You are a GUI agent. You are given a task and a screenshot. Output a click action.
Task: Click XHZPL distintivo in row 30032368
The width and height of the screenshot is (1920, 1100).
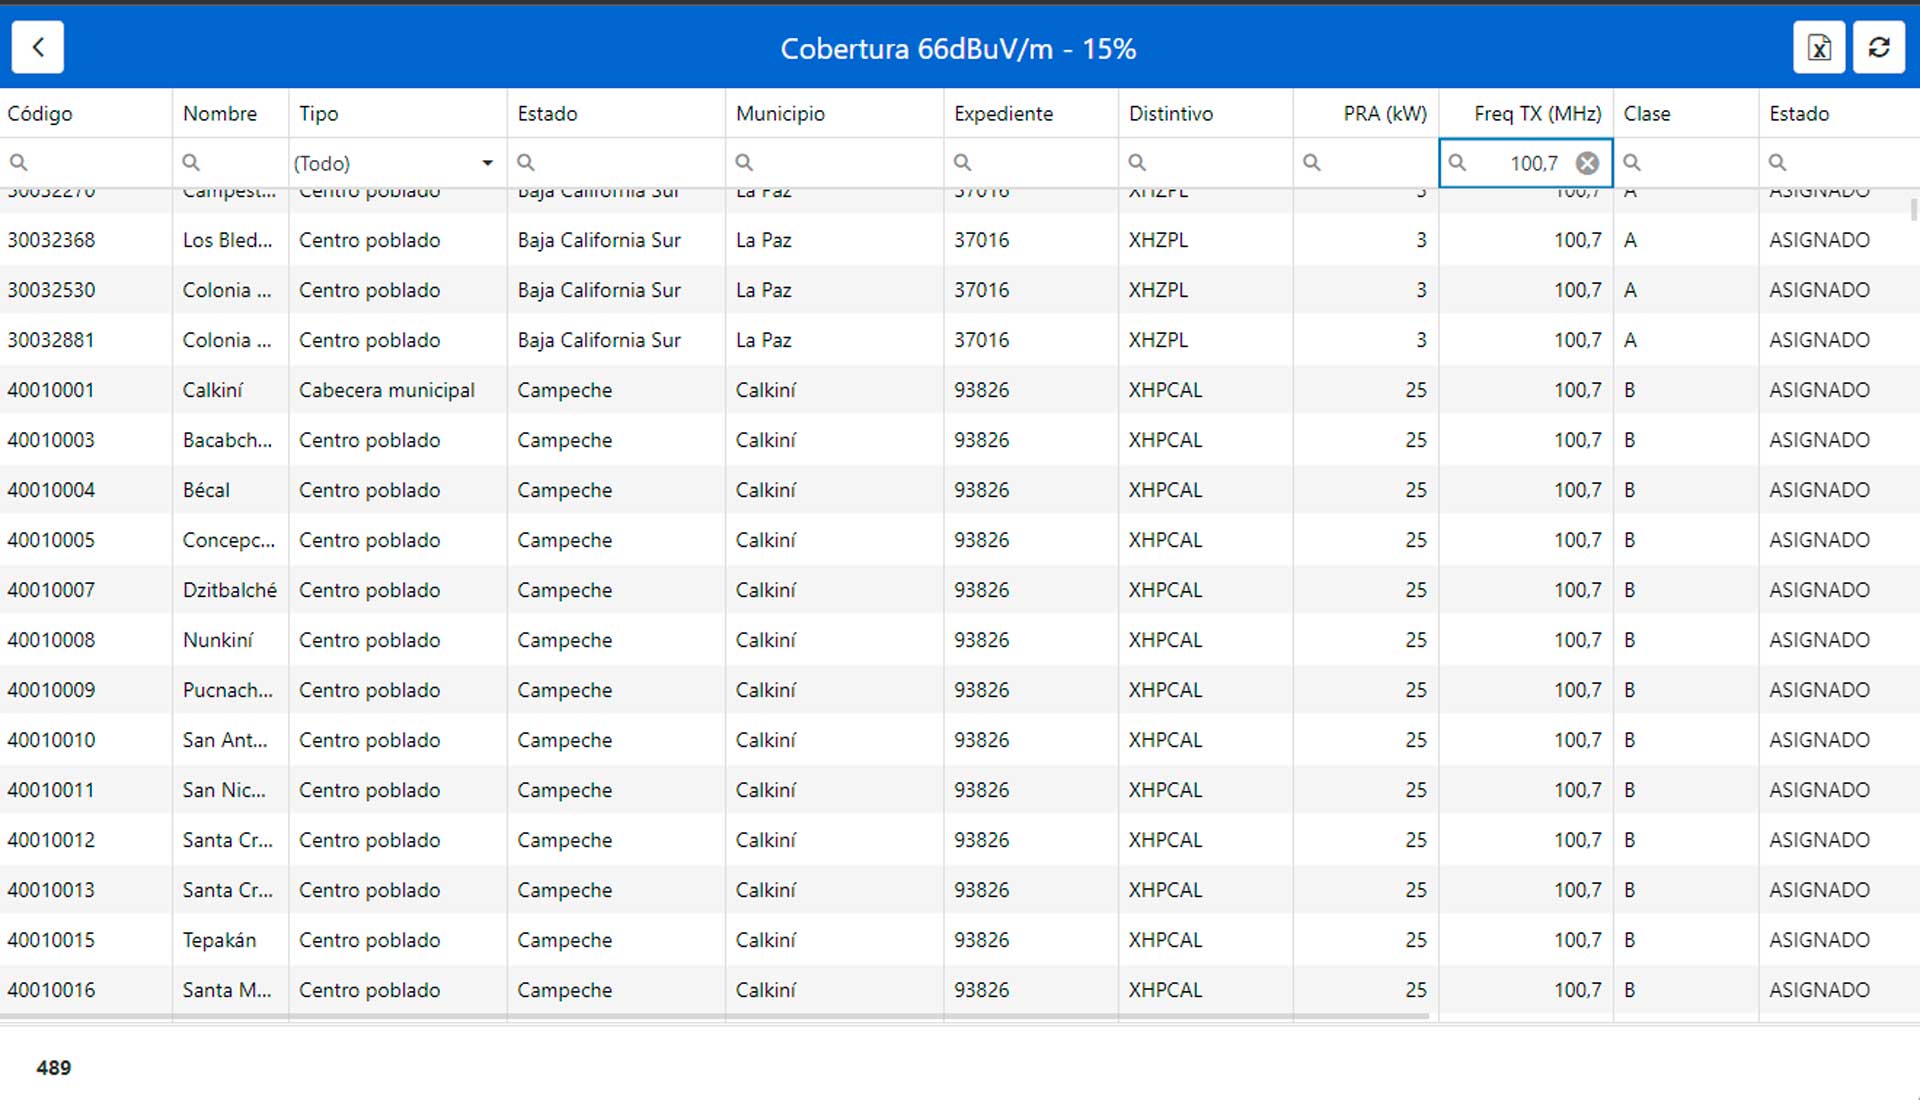(x=1205, y=240)
